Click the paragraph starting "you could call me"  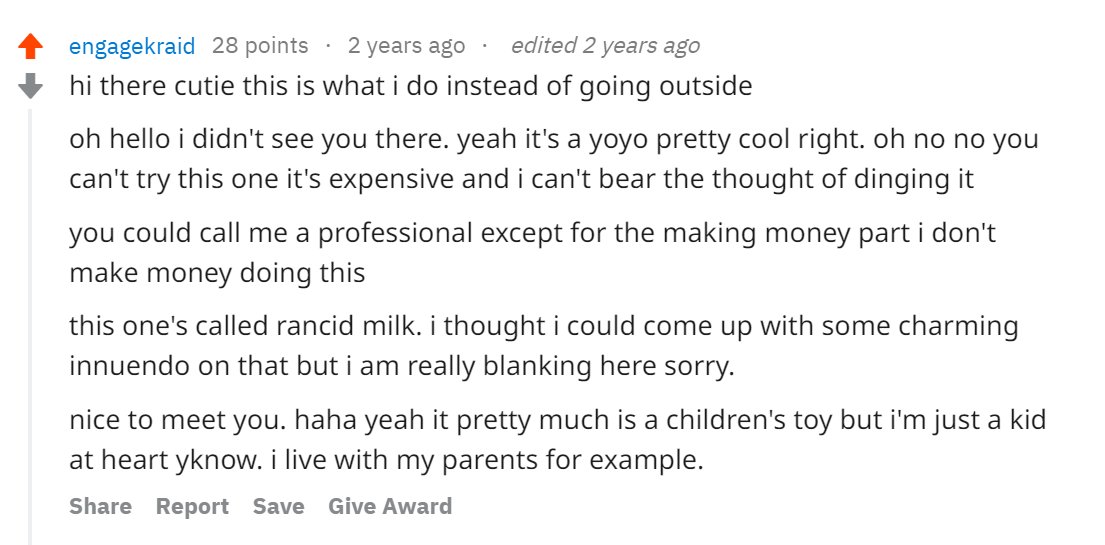coord(530,253)
